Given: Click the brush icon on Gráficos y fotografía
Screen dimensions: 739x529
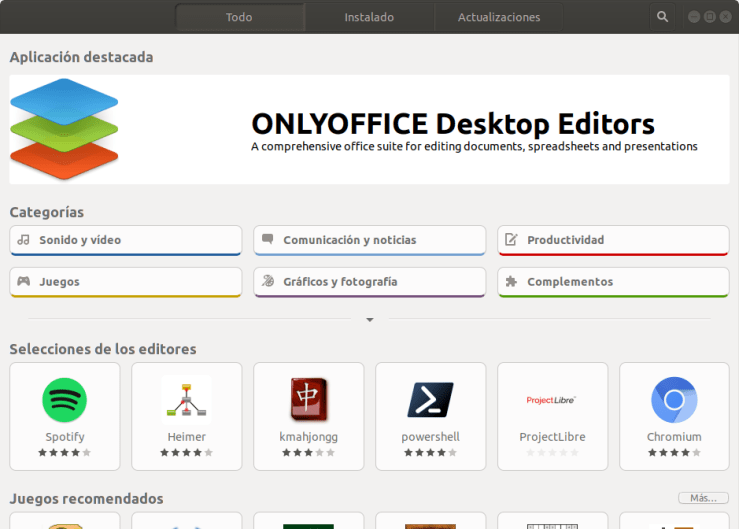Looking at the screenshot, I should tap(268, 281).
